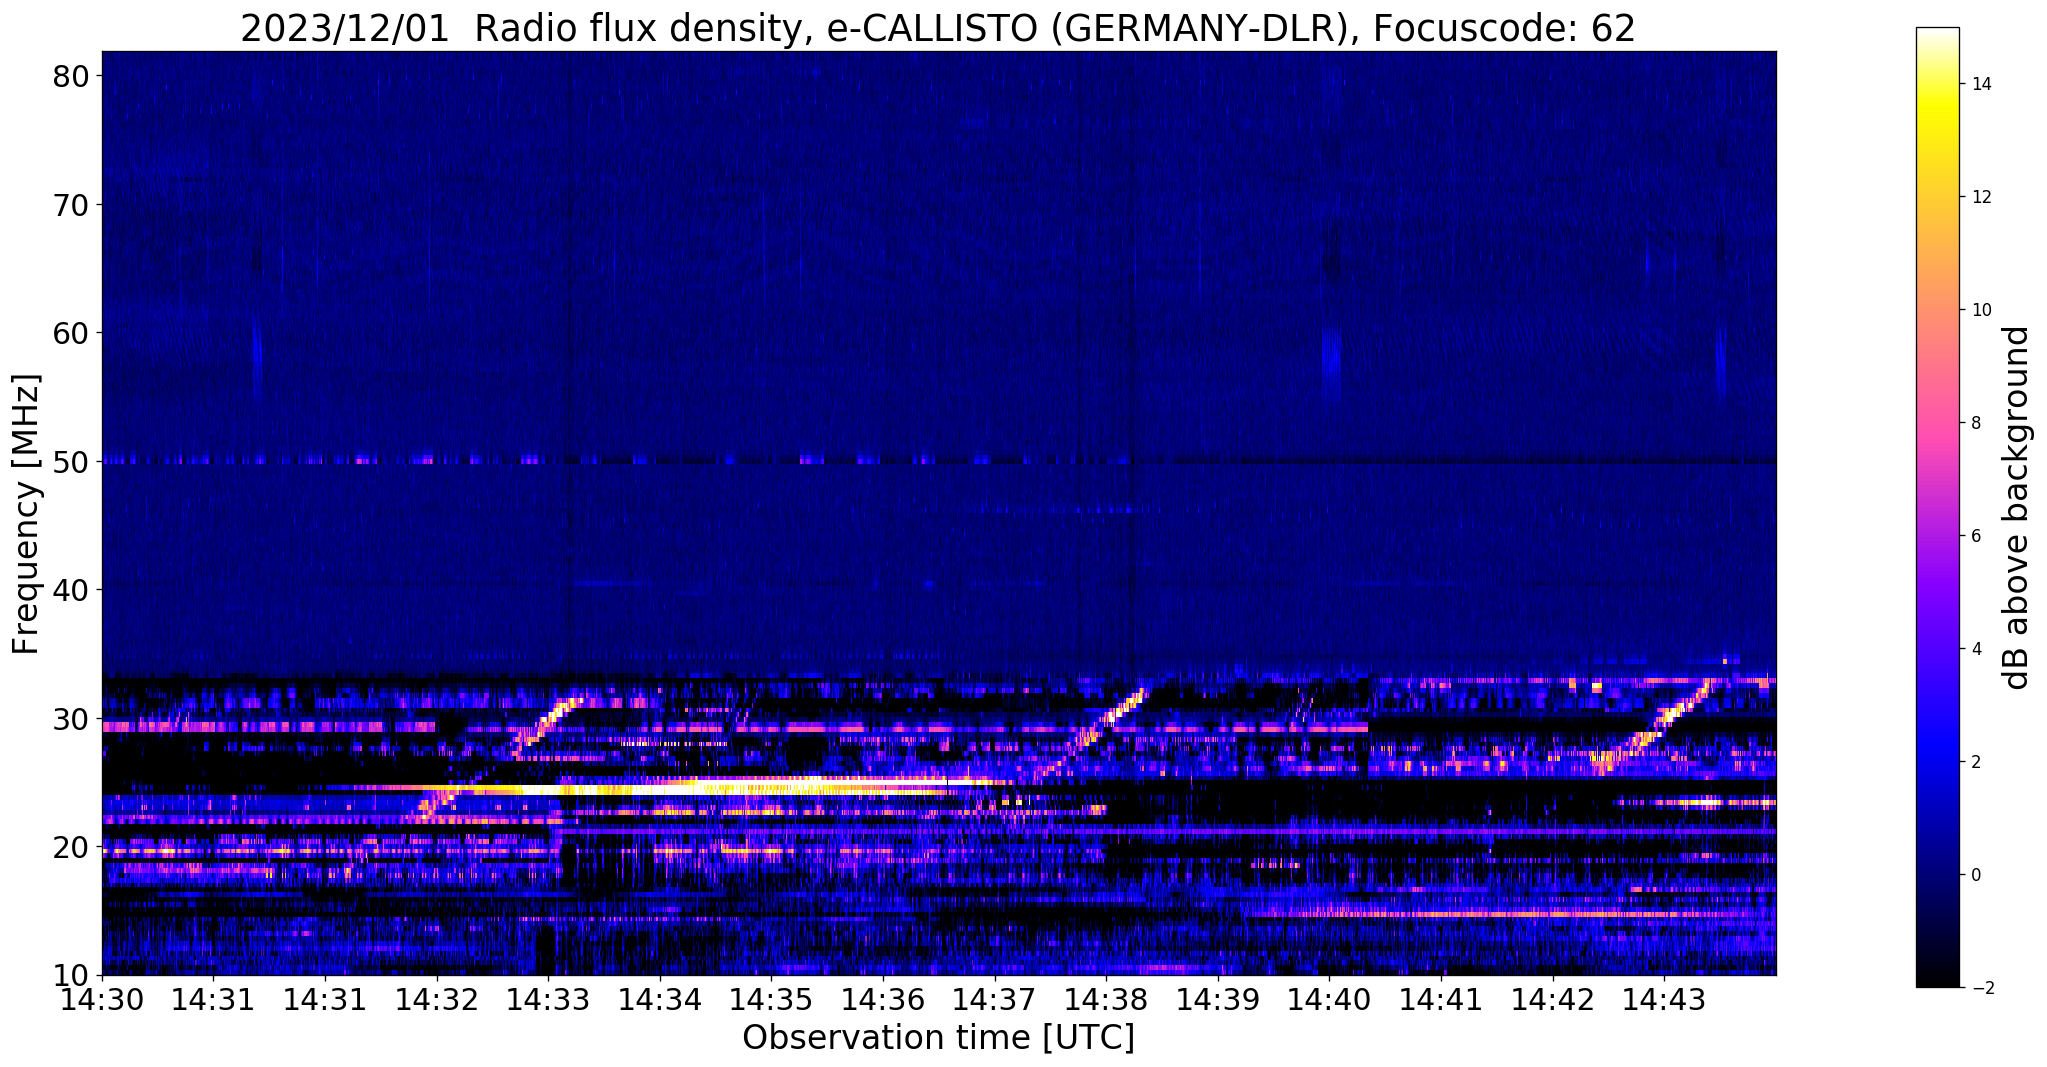Click the 40 tick on frequency axis
Screen dimensions: 2047x1067
point(73,590)
